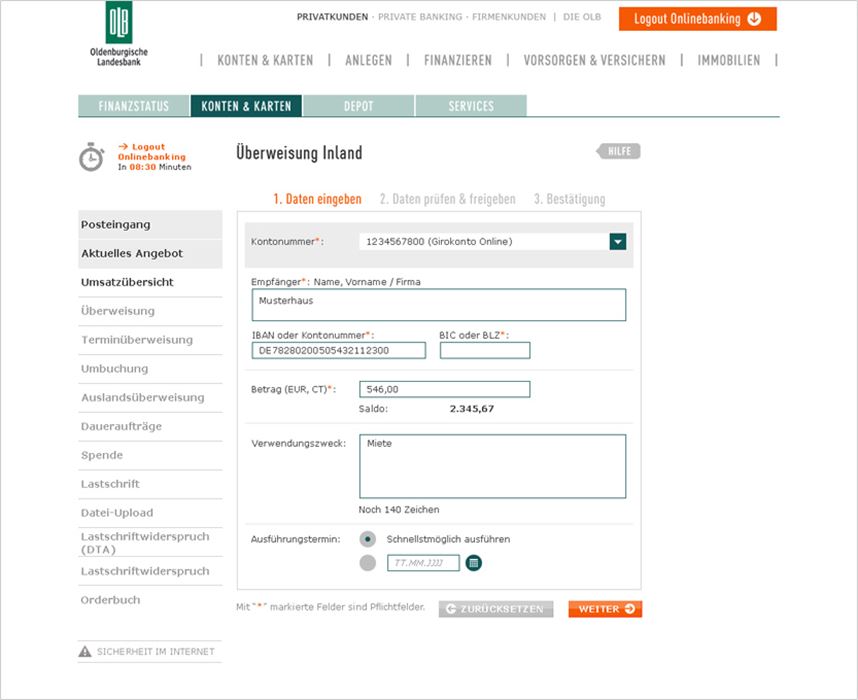Switch to the Konten & Karten tab
Image resolution: width=858 pixels, height=700 pixels.
coord(246,106)
